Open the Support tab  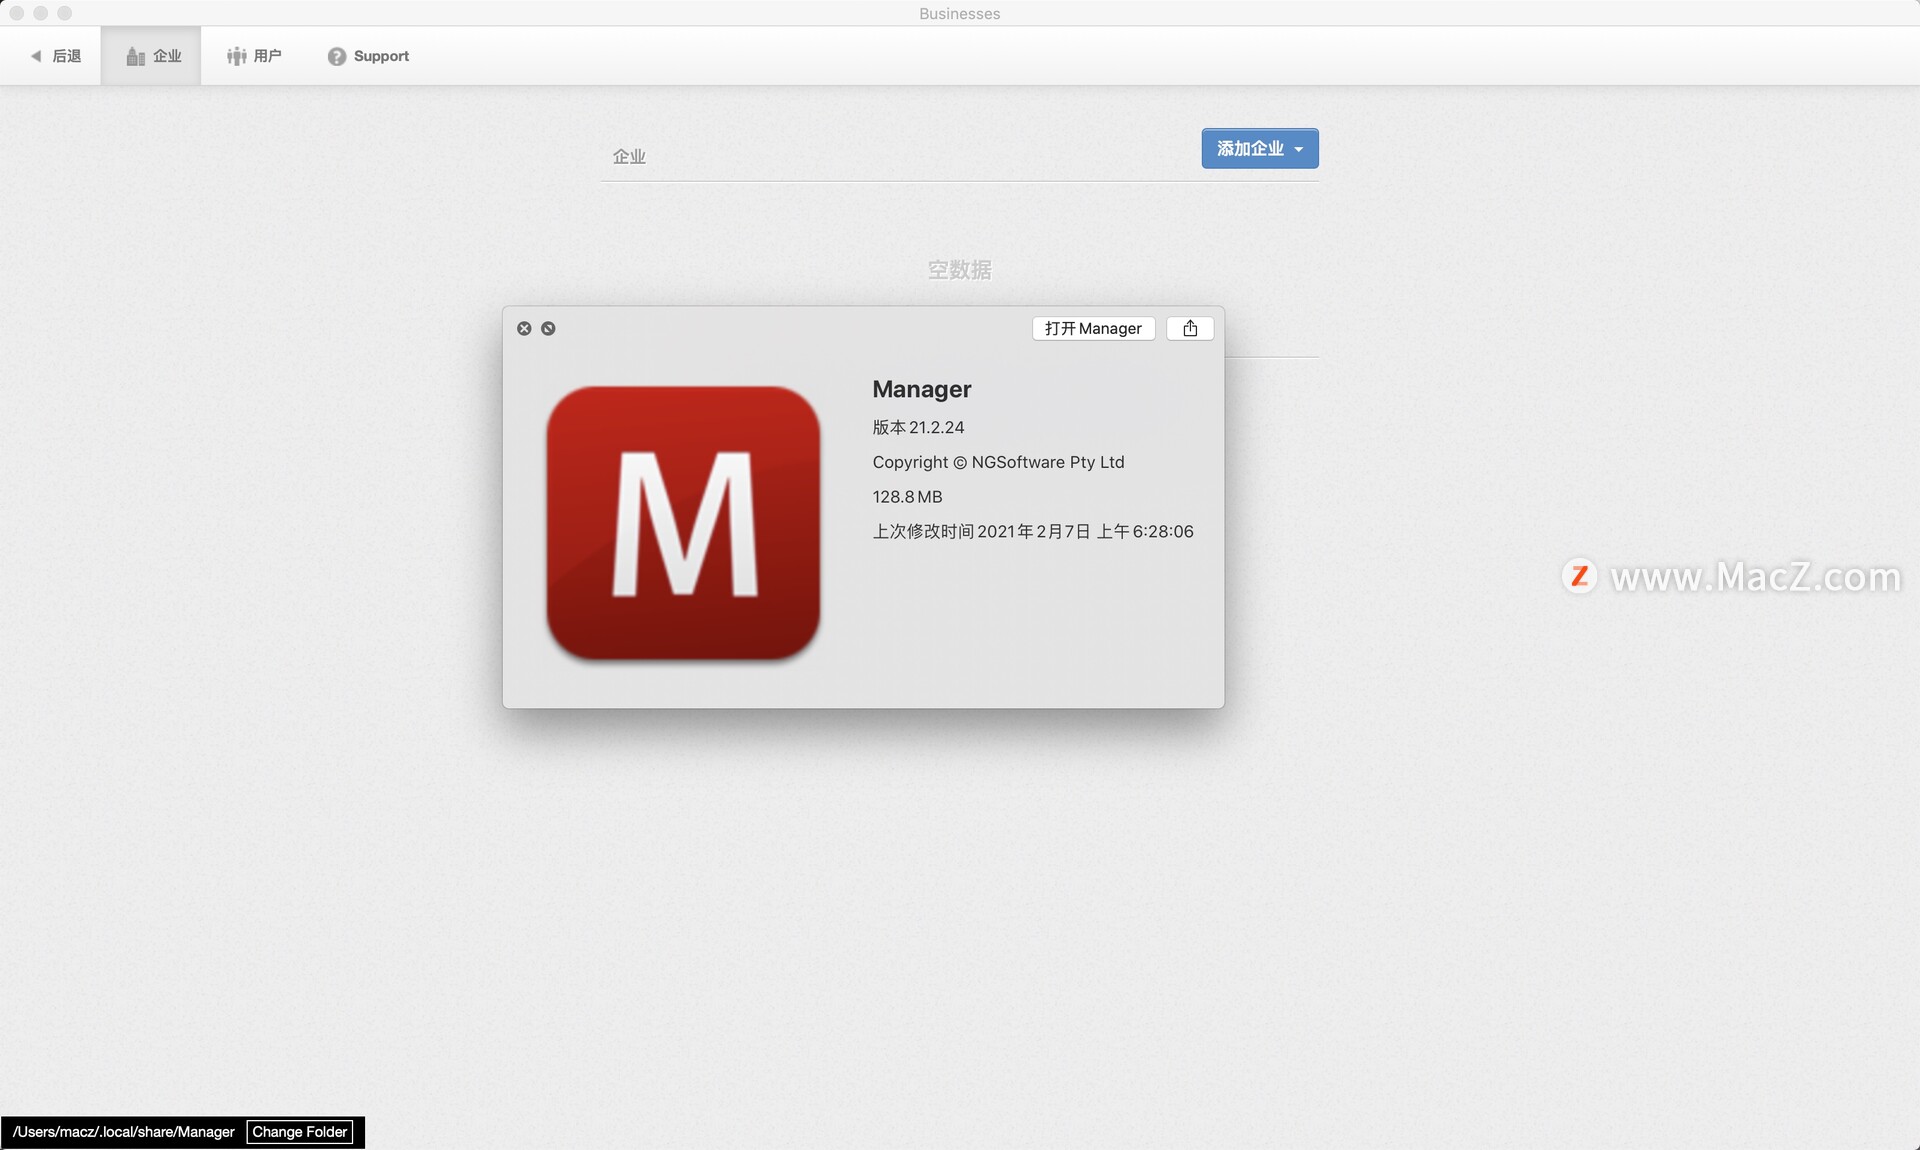(x=368, y=56)
